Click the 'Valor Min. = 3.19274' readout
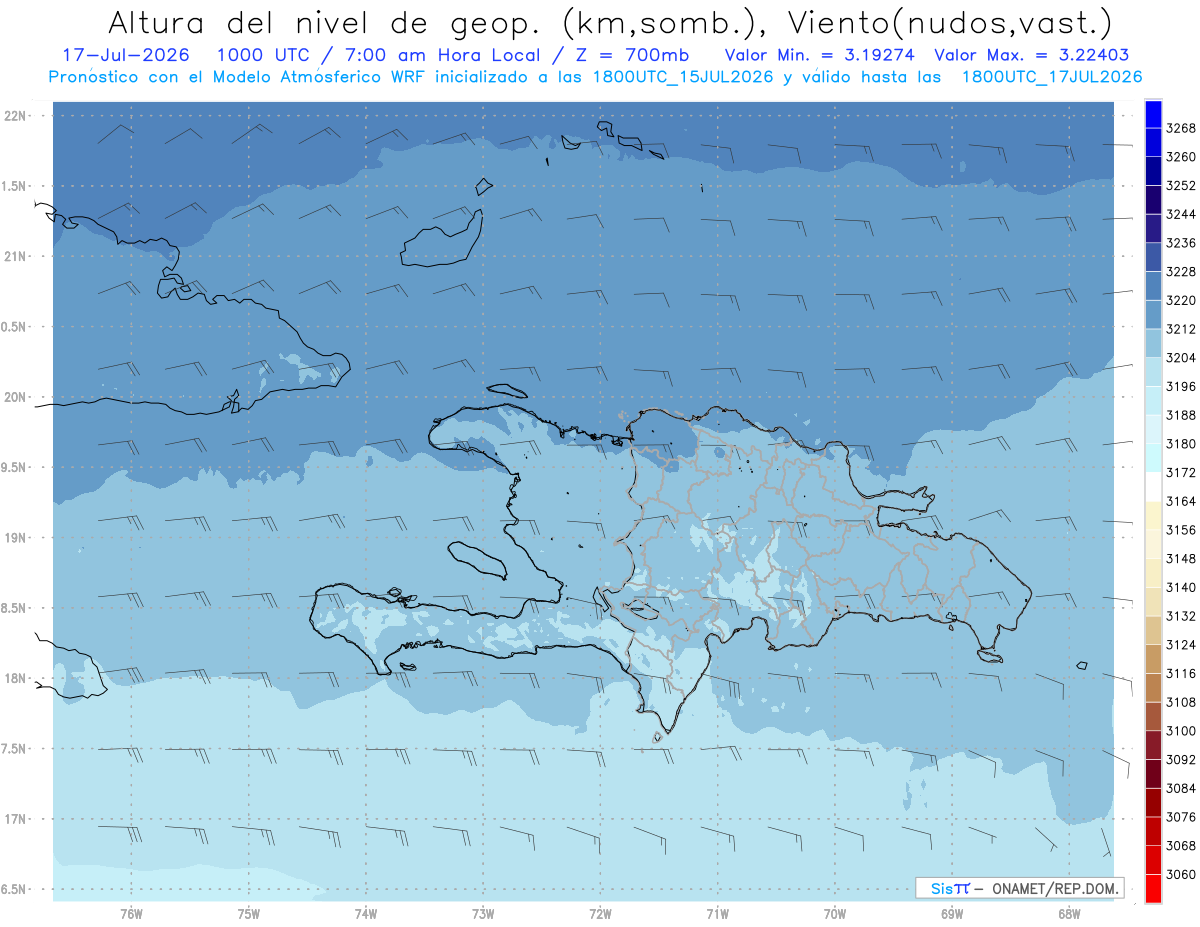This screenshot has height=927, width=1200. point(820,55)
